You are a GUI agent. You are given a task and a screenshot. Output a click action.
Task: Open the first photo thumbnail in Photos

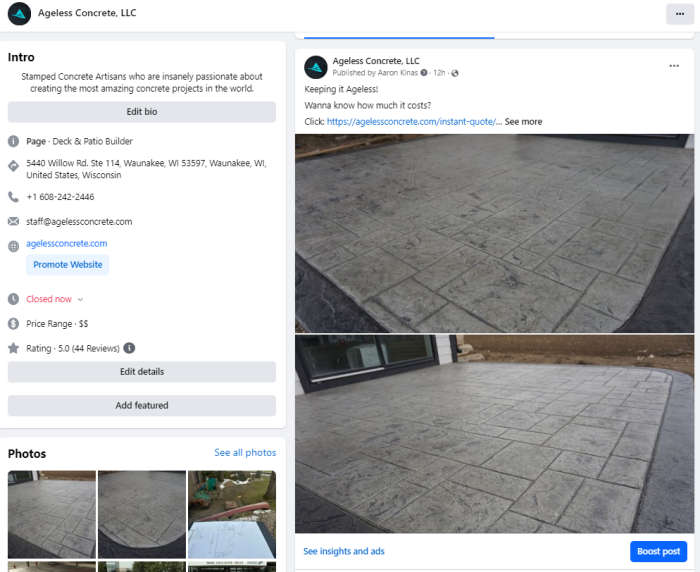point(52,514)
